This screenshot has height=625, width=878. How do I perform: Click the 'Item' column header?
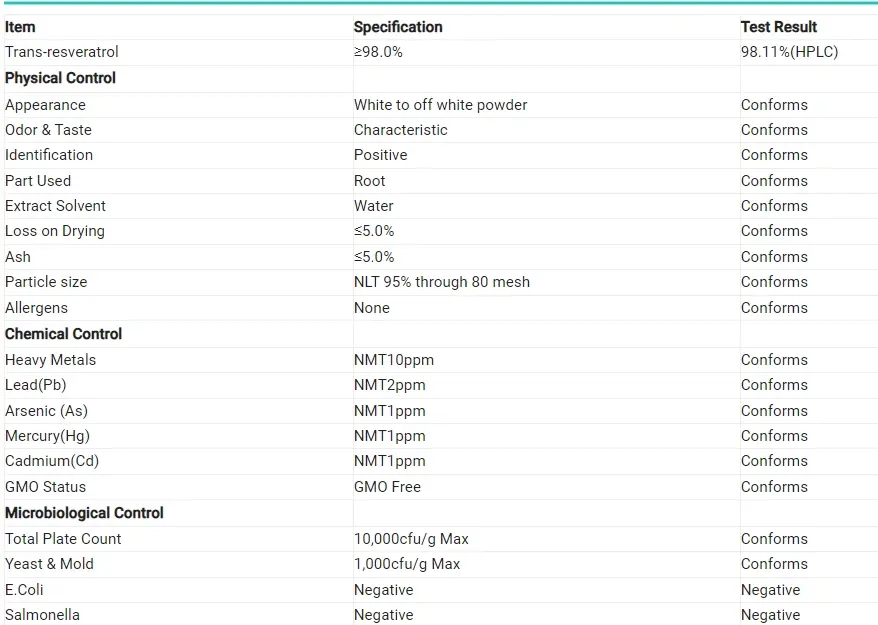coord(20,27)
